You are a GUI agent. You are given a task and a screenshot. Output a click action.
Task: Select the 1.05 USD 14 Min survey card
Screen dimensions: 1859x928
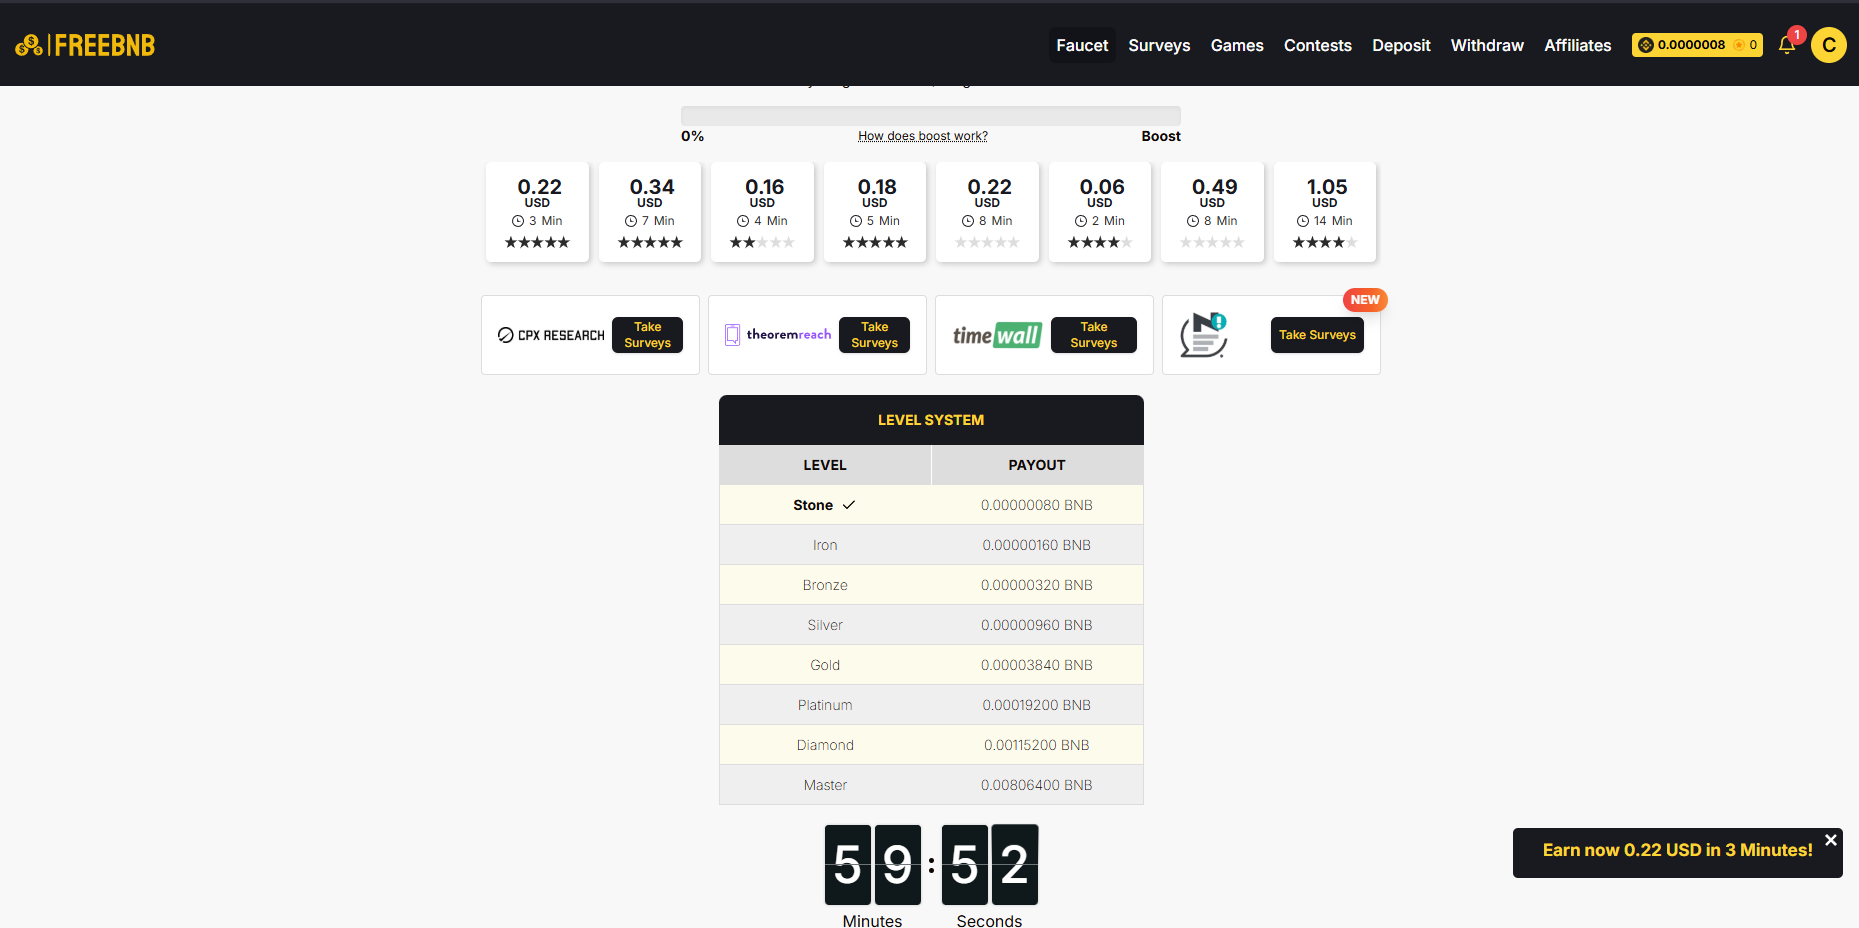click(x=1325, y=212)
